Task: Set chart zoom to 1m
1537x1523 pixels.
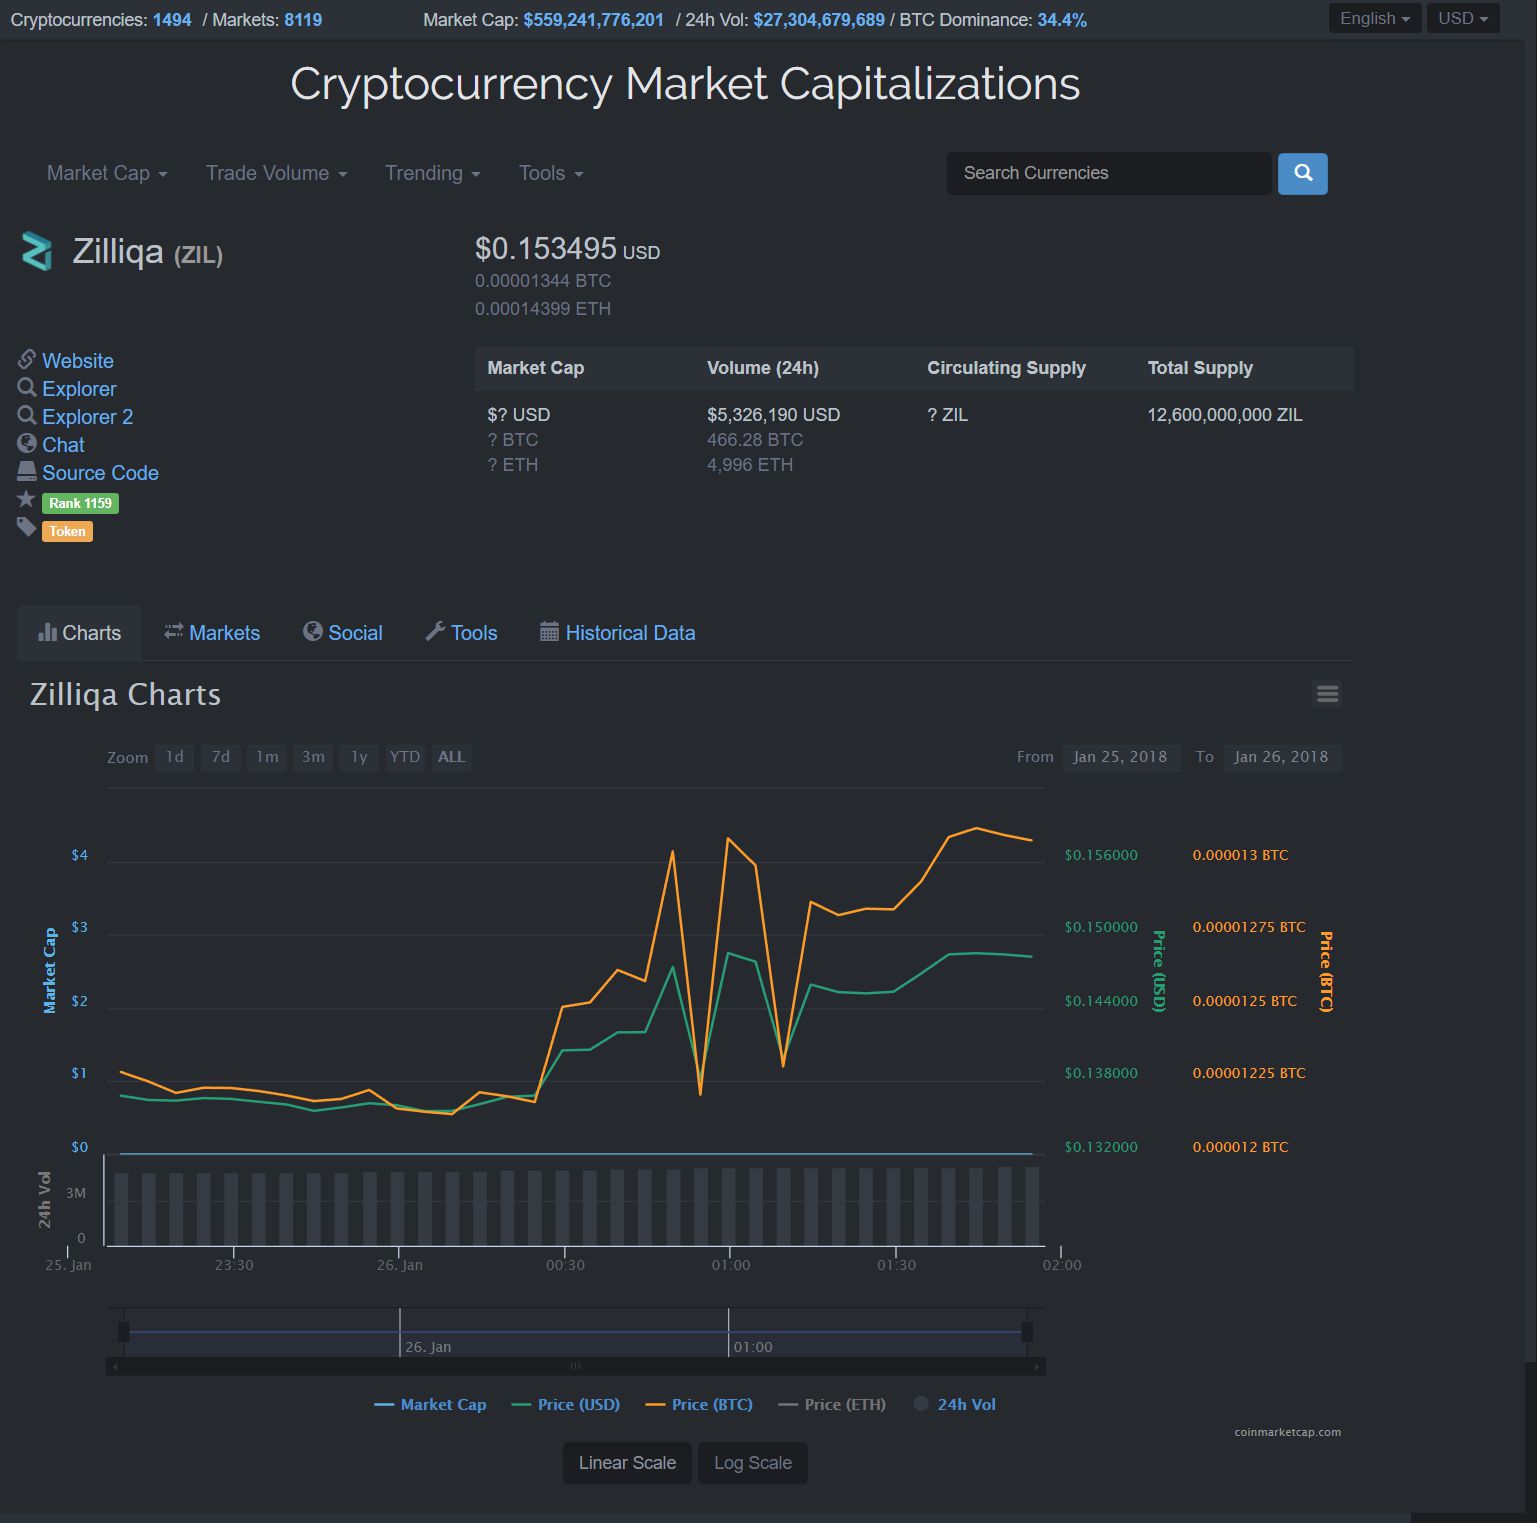Action: coord(267,757)
